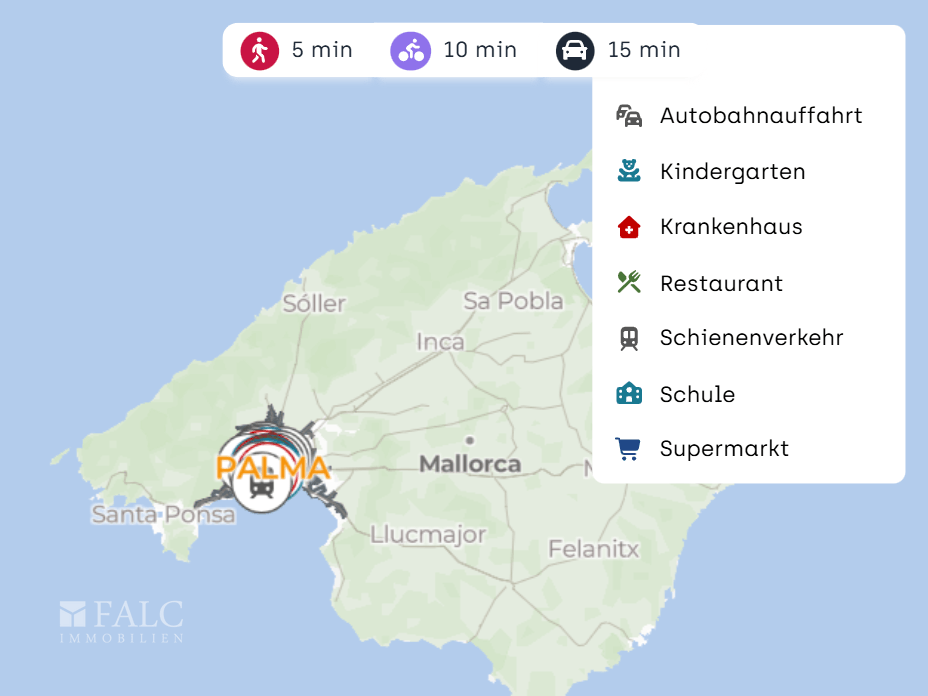The width and height of the screenshot is (928, 696).
Task: Click the red Krankenhaus hospital icon
Action: pyautogui.click(x=628, y=228)
